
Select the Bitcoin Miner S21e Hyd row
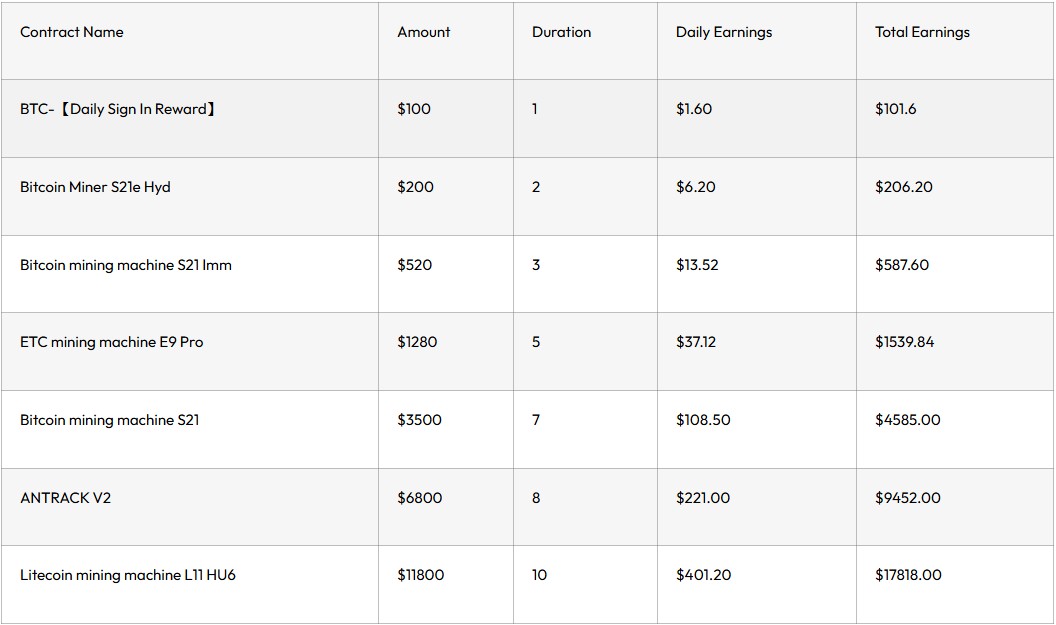pyautogui.click(x=95, y=187)
